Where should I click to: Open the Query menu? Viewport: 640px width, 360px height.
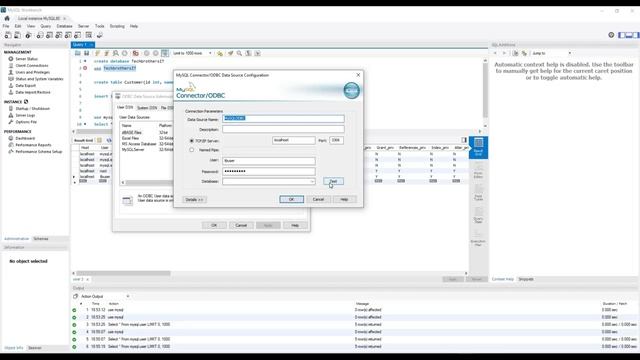point(46,26)
